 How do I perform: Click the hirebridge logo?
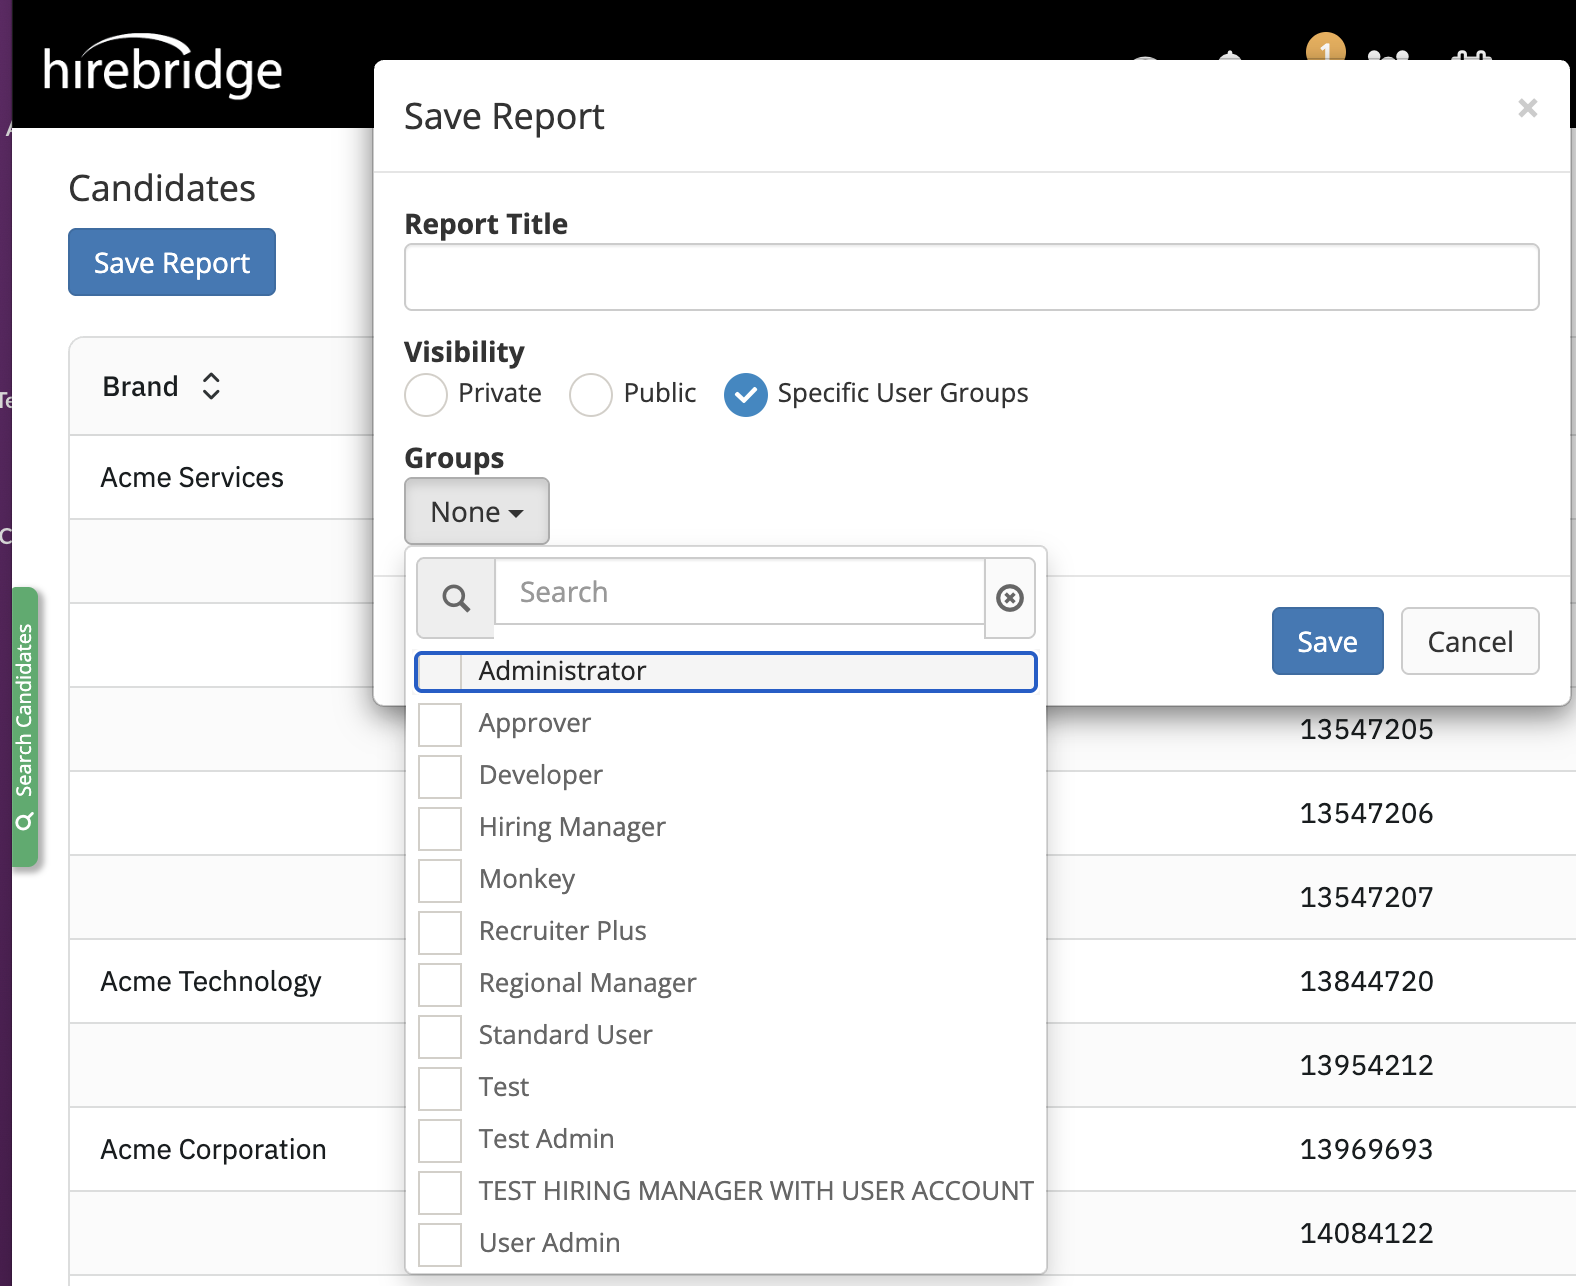pos(163,71)
